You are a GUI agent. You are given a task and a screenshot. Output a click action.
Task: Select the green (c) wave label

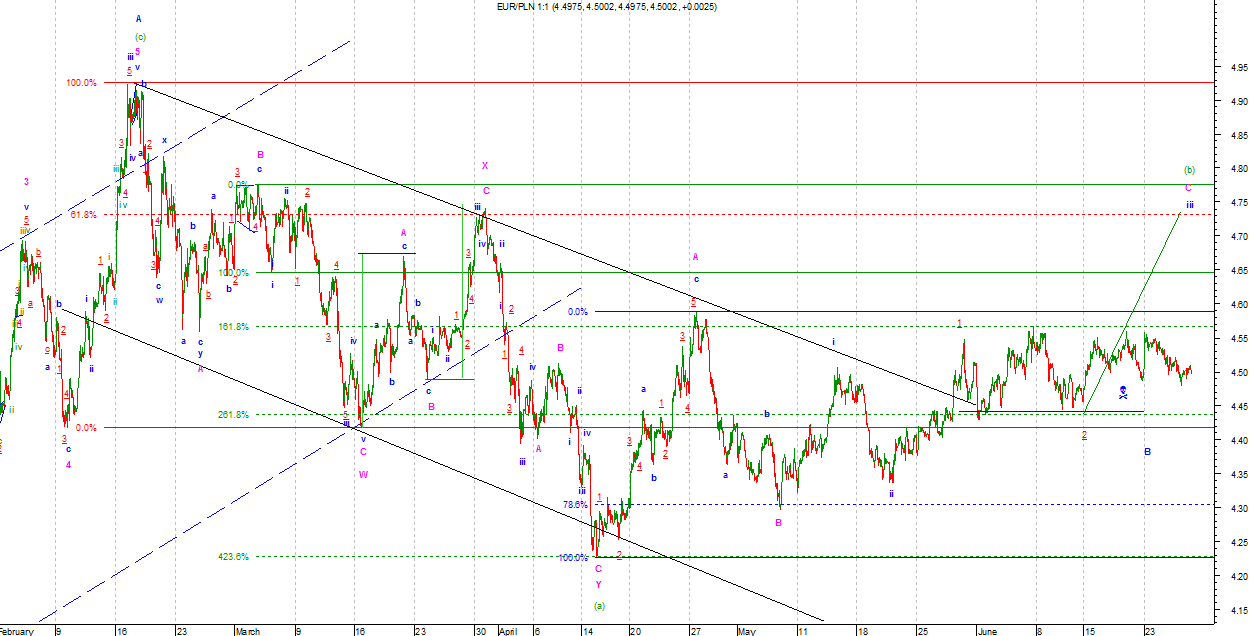click(x=140, y=37)
